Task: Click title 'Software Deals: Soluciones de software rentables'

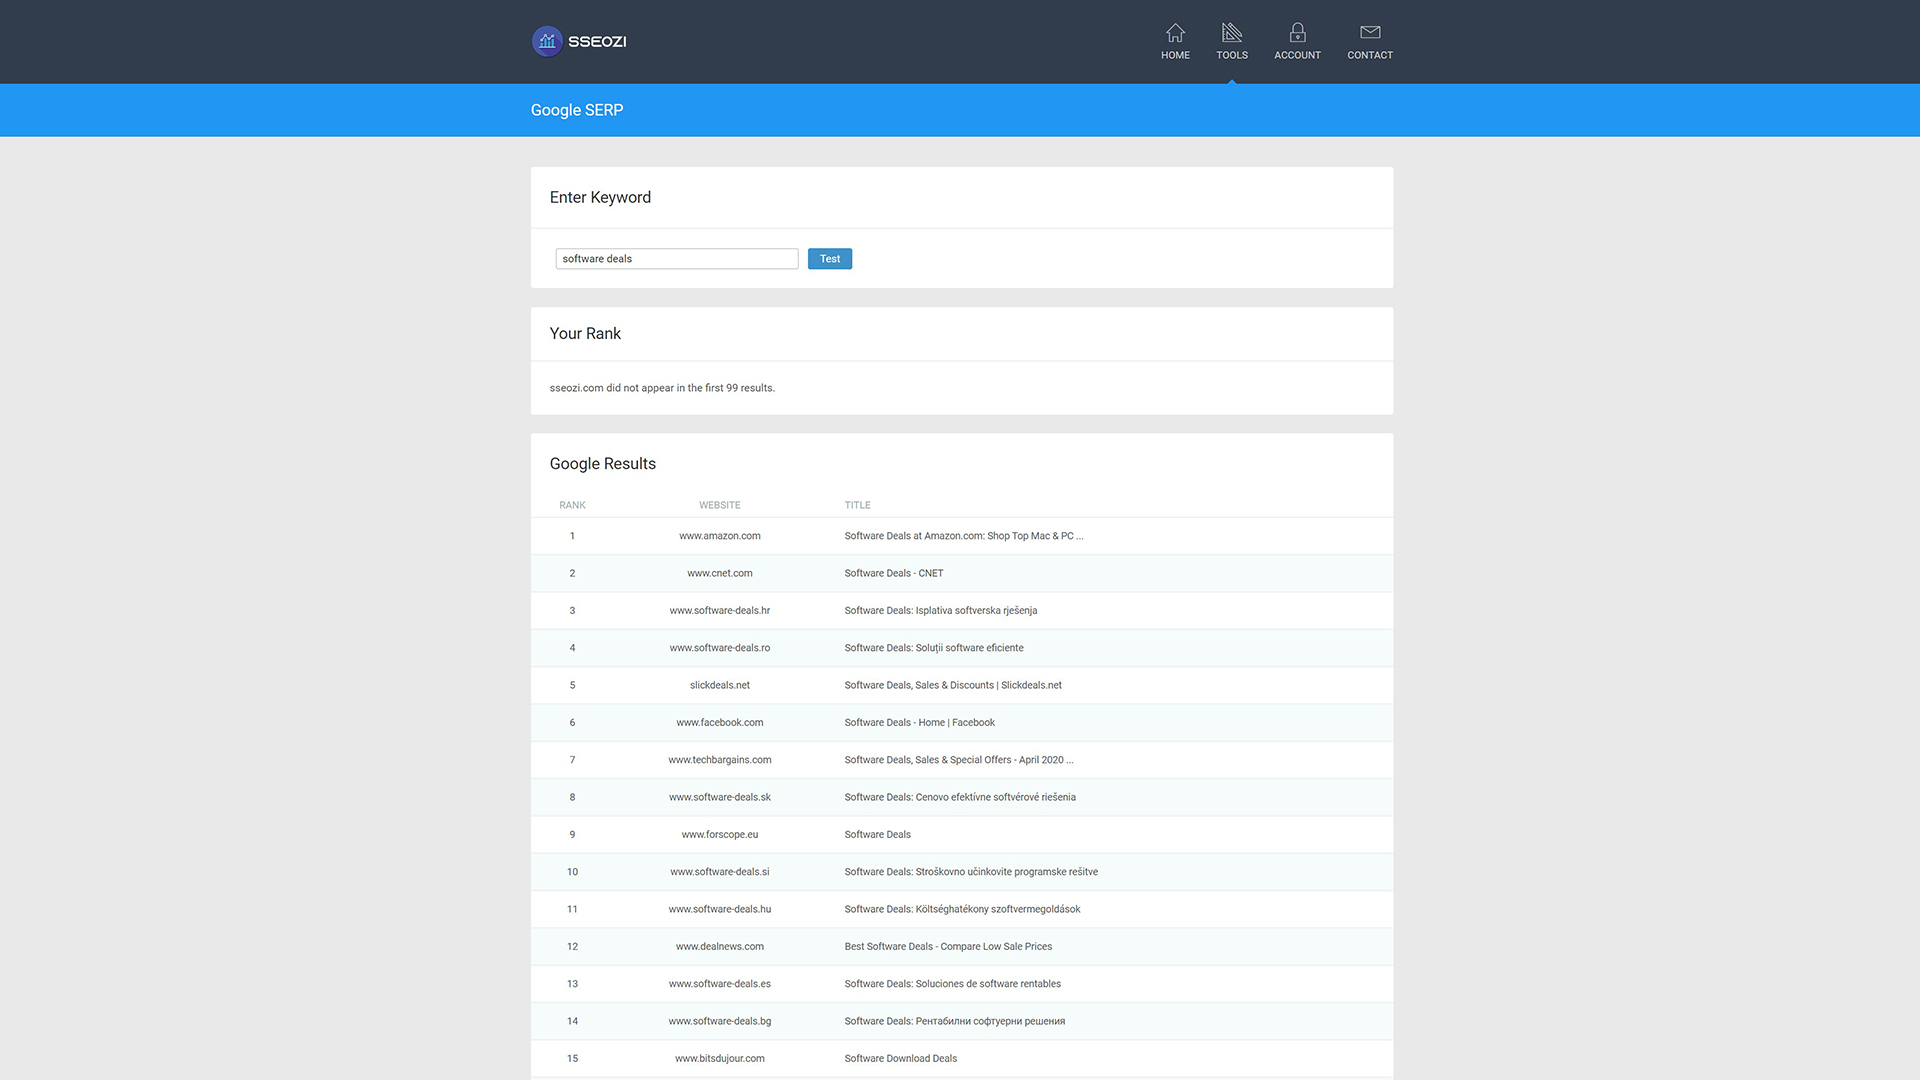Action: point(953,984)
